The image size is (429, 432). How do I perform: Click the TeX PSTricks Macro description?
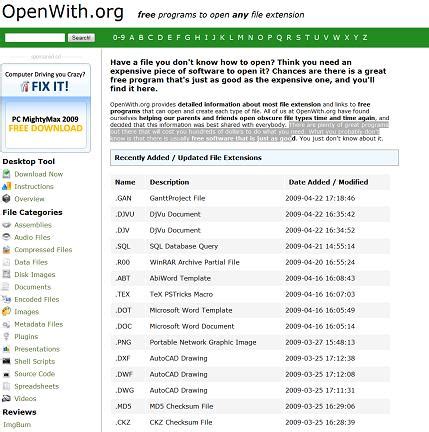pyautogui.click(x=181, y=294)
